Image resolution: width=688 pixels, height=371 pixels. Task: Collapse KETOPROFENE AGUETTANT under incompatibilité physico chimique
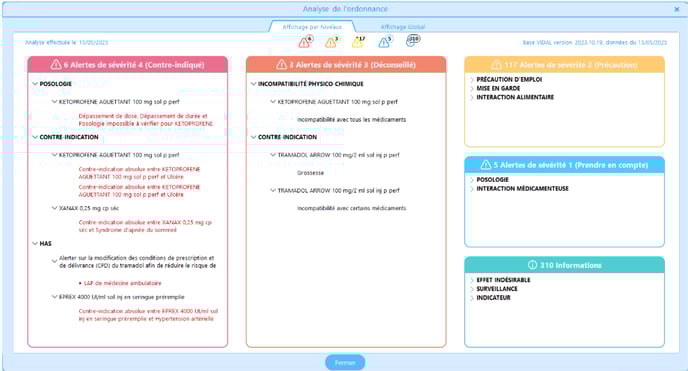point(273,102)
